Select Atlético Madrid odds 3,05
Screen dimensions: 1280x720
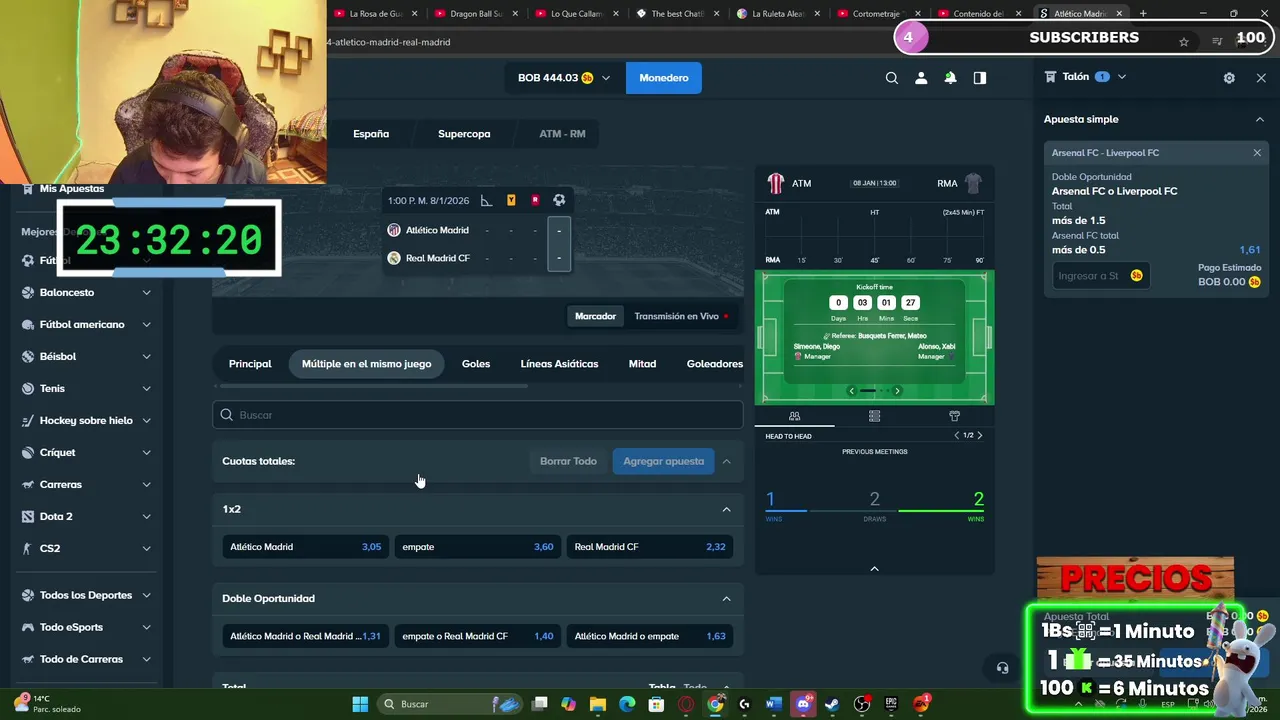pyautogui.click(x=305, y=547)
